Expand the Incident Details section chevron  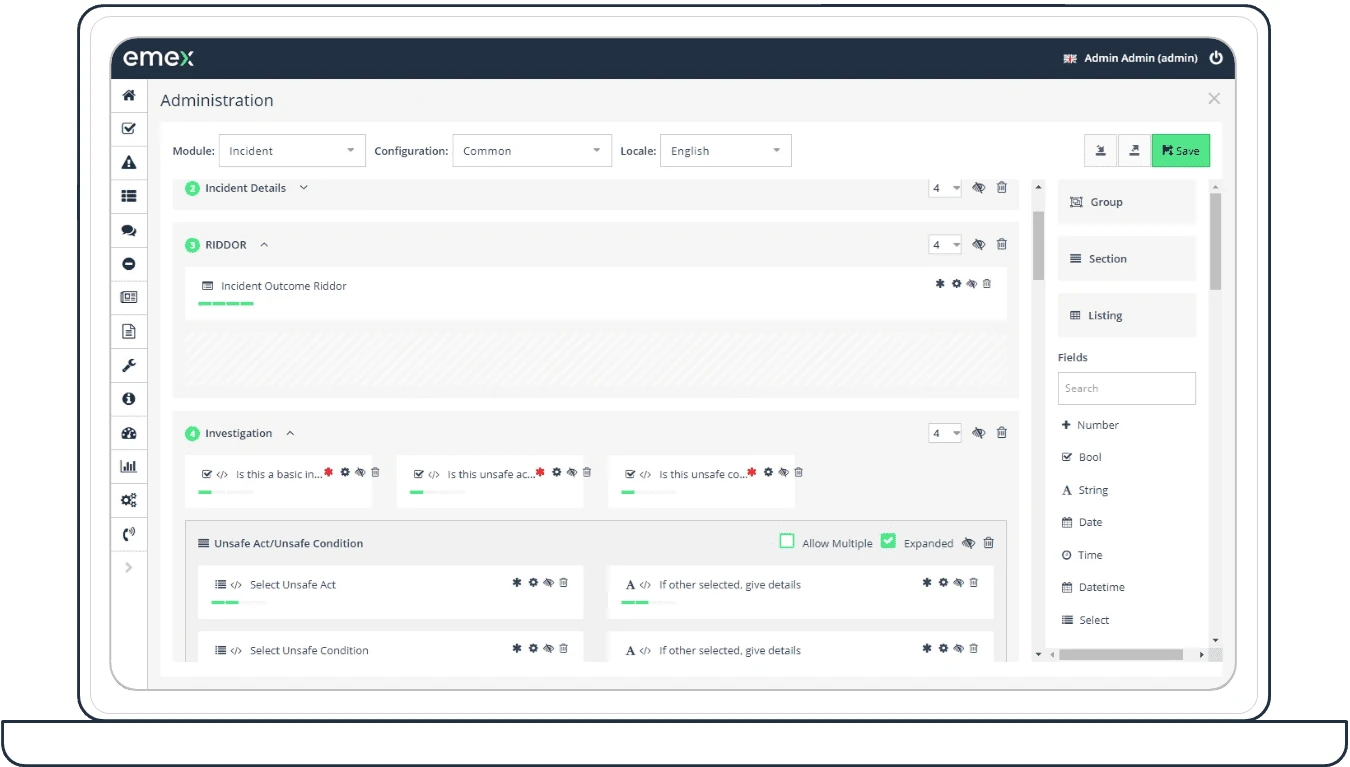tap(304, 187)
